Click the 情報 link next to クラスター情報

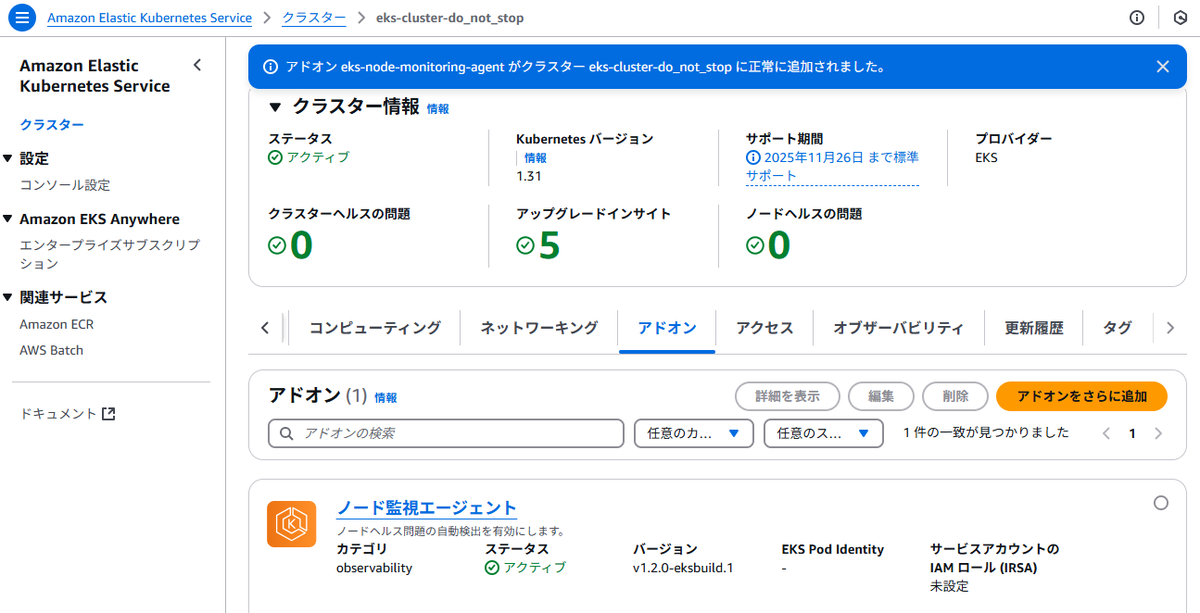pyautogui.click(x=438, y=109)
